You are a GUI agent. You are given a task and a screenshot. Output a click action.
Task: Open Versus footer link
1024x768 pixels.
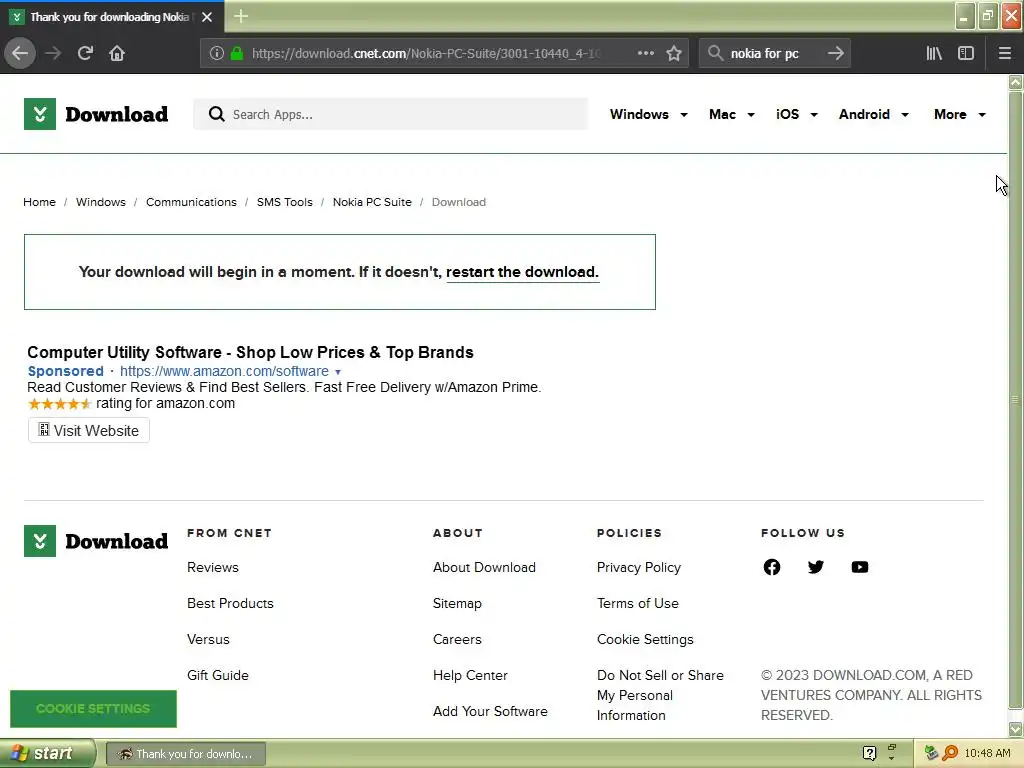click(208, 639)
